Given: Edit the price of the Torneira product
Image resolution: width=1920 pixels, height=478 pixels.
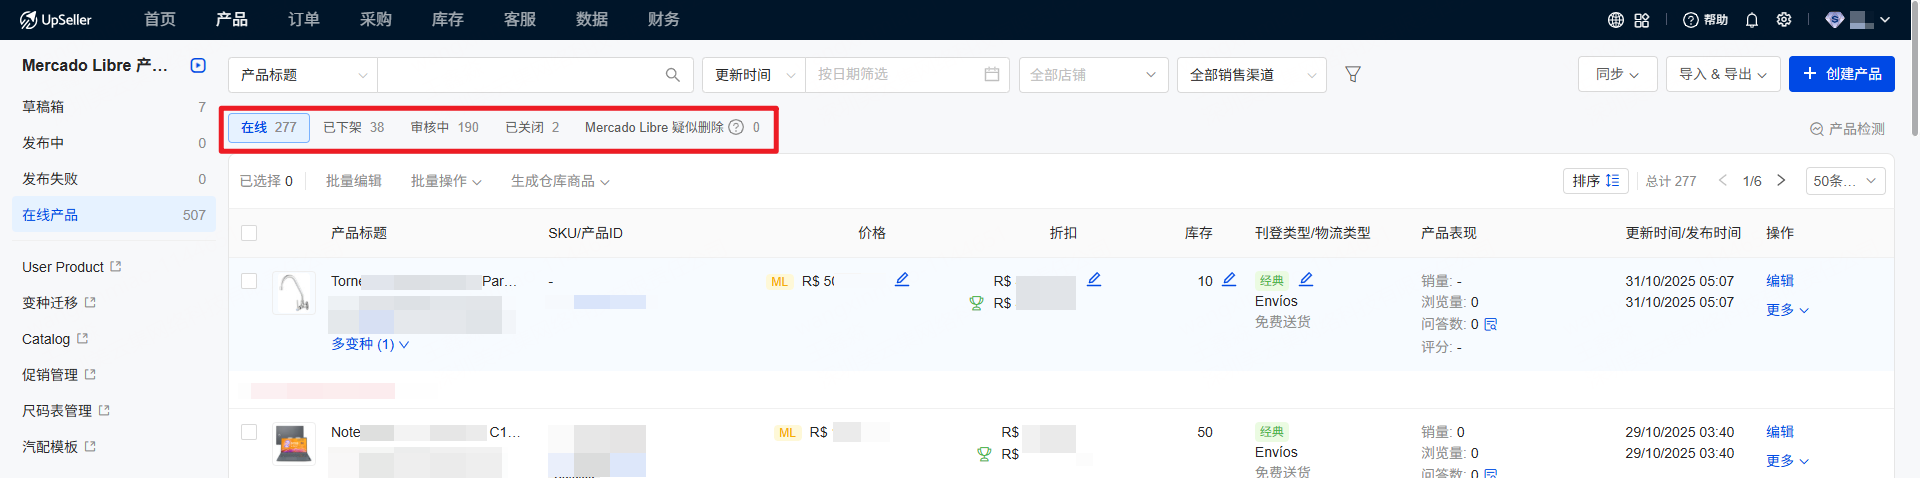Looking at the screenshot, I should coord(902,279).
